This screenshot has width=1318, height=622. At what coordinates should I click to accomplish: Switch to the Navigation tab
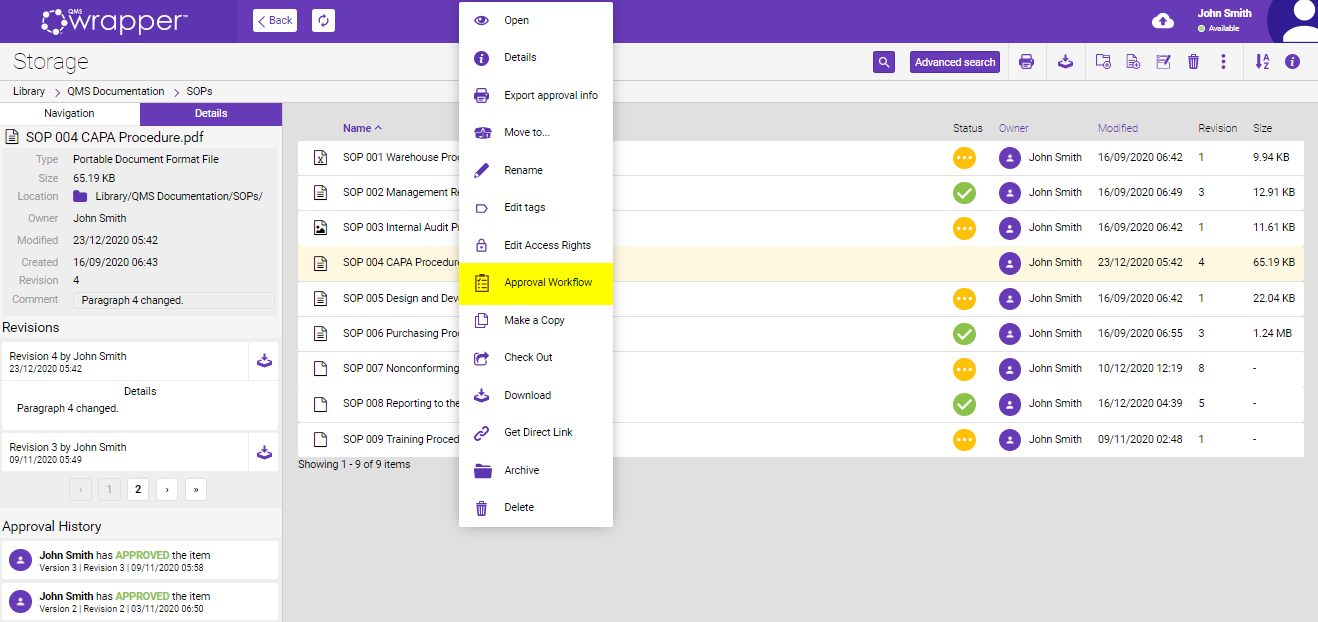[x=70, y=114]
